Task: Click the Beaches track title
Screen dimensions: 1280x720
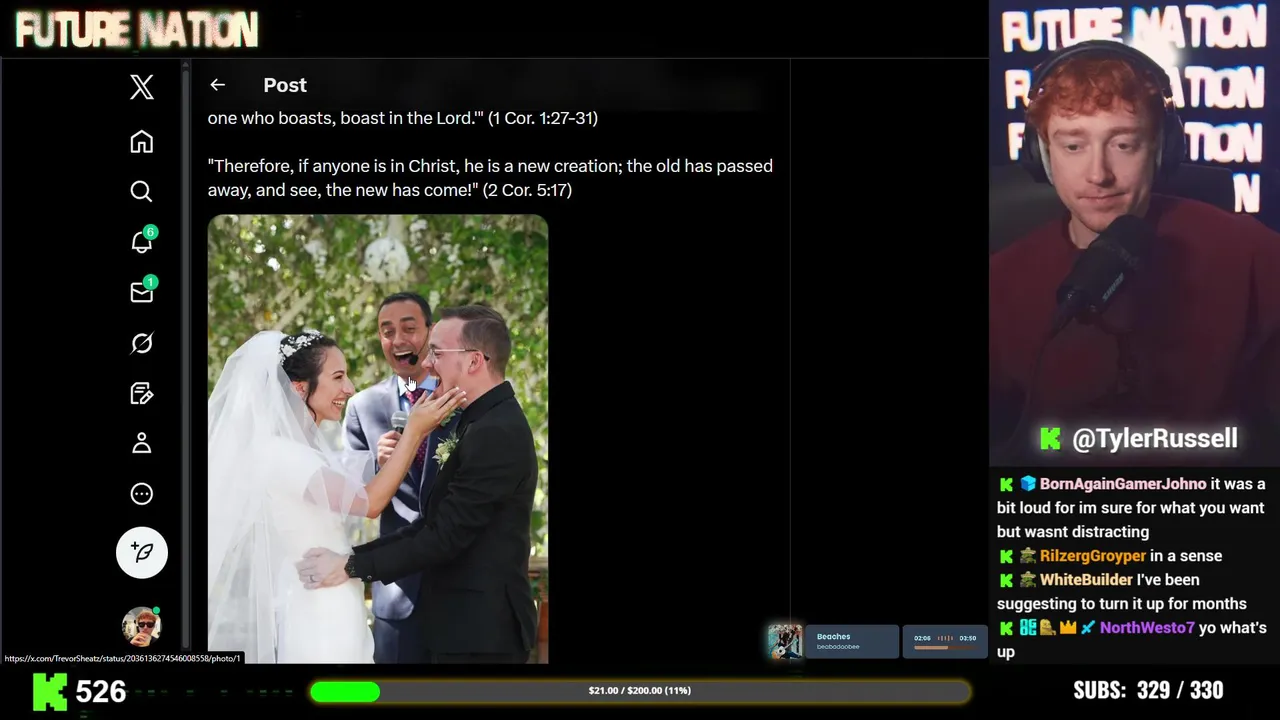Action: coord(833,636)
